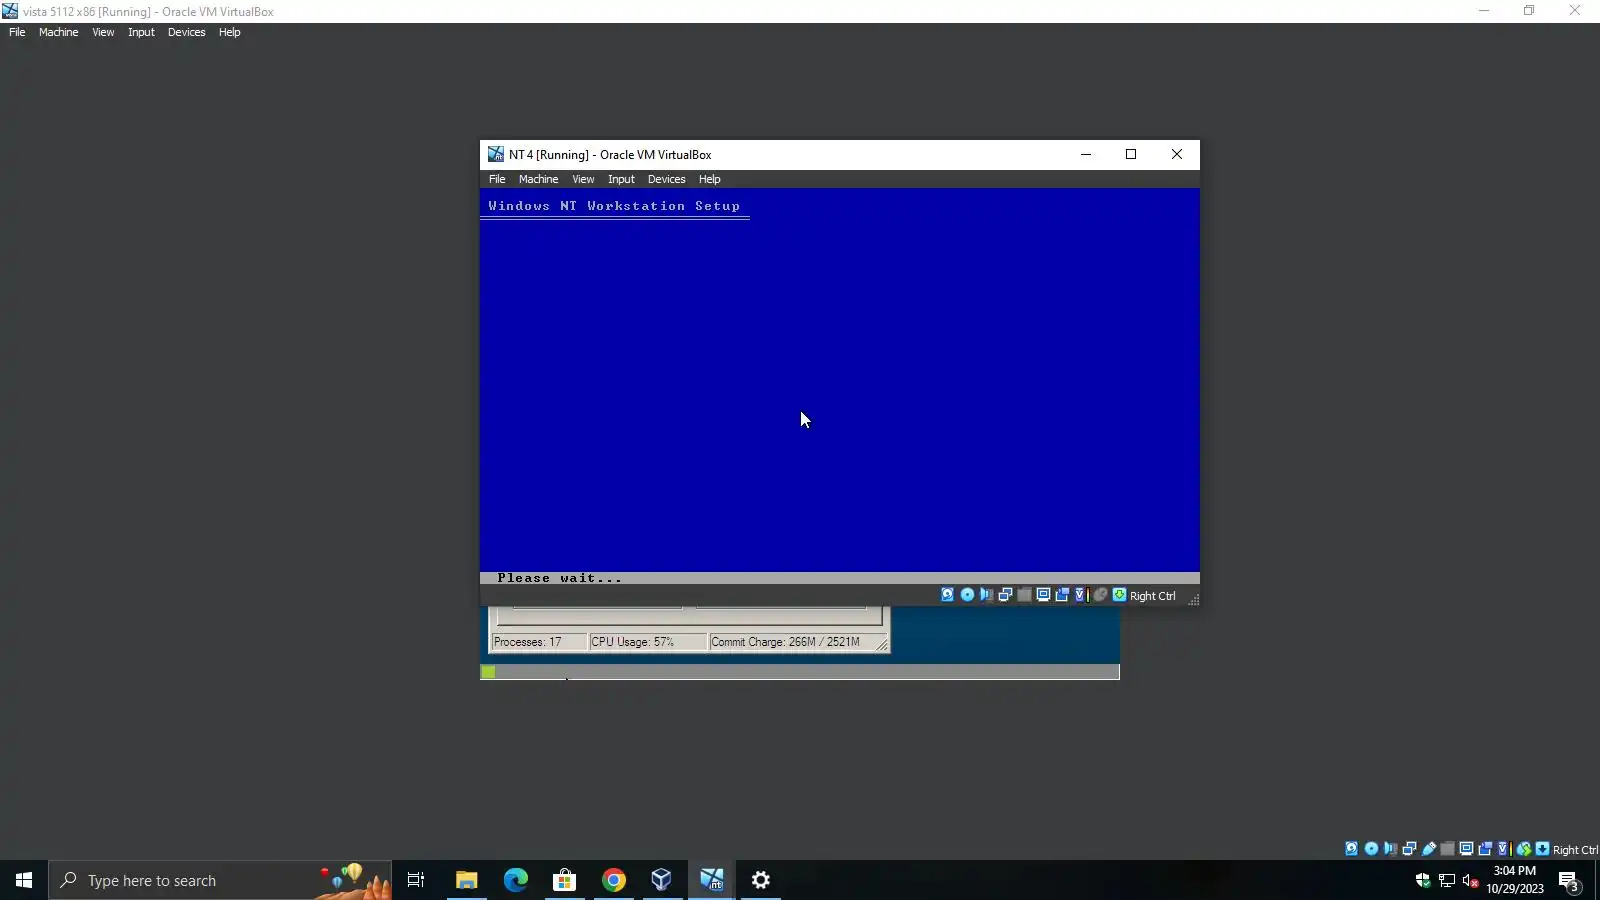Click virtualization features indicator in NT 4 status bar
1600x900 pixels.
tap(1080, 595)
